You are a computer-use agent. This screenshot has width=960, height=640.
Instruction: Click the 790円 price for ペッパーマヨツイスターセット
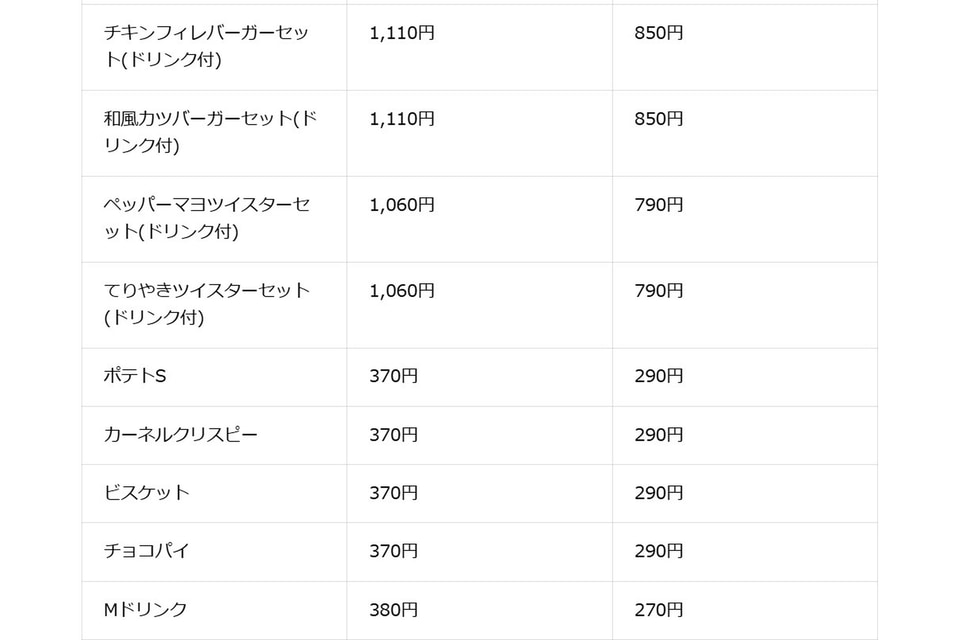(x=659, y=205)
